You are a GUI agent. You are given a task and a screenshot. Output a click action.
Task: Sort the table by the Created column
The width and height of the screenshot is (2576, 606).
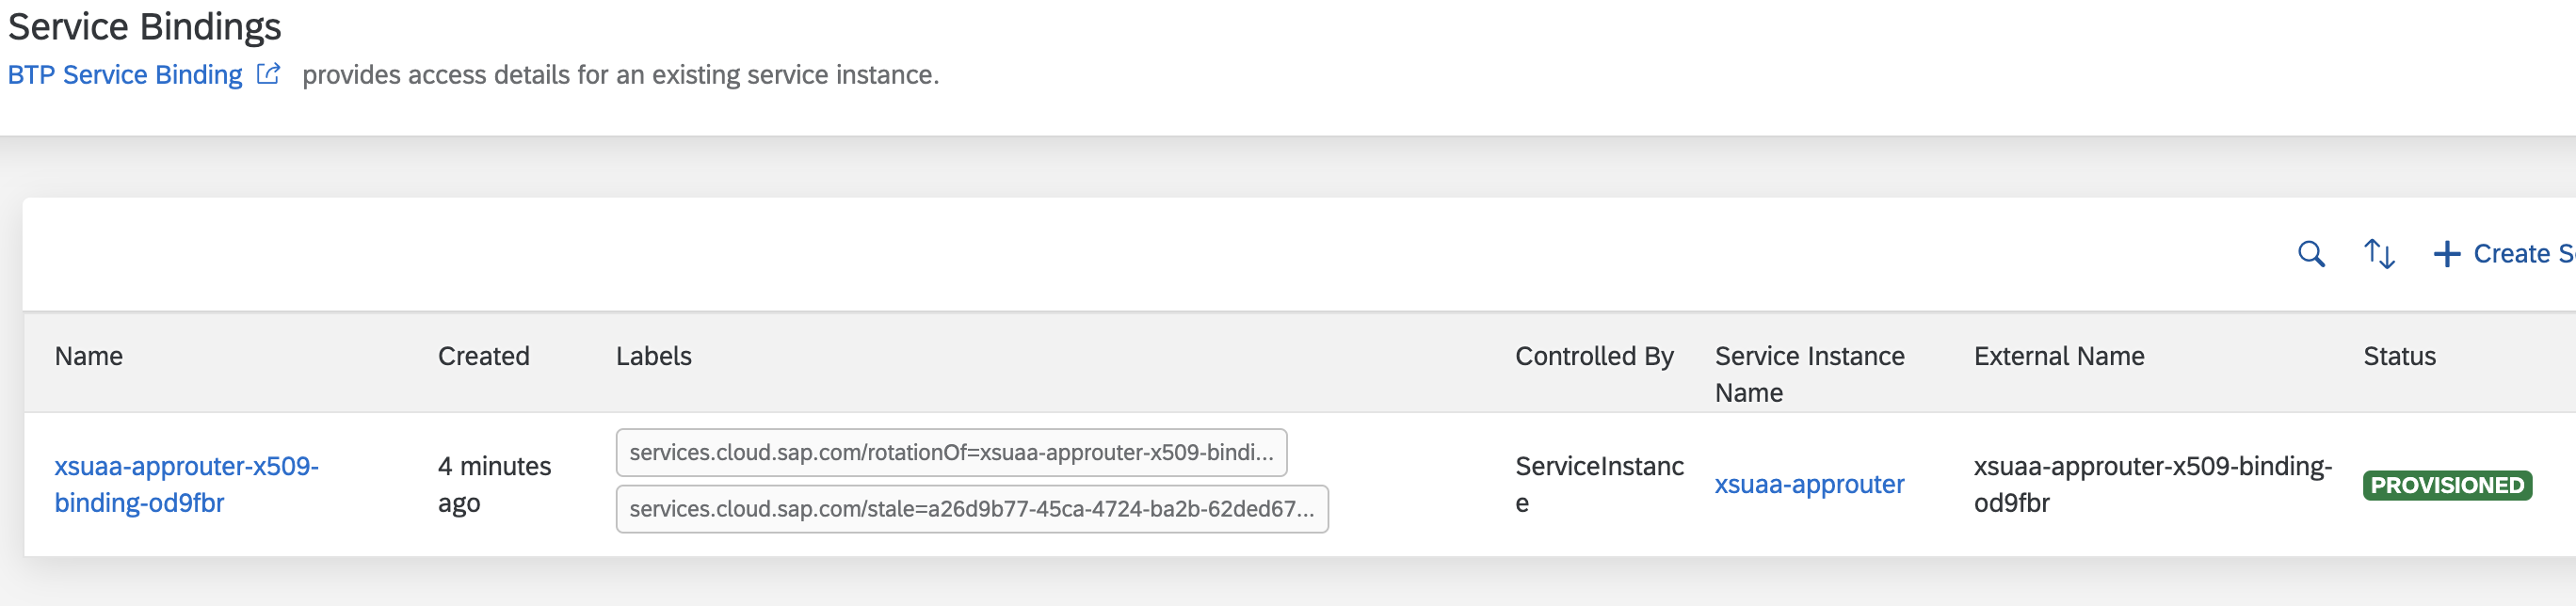click(484, 356)
